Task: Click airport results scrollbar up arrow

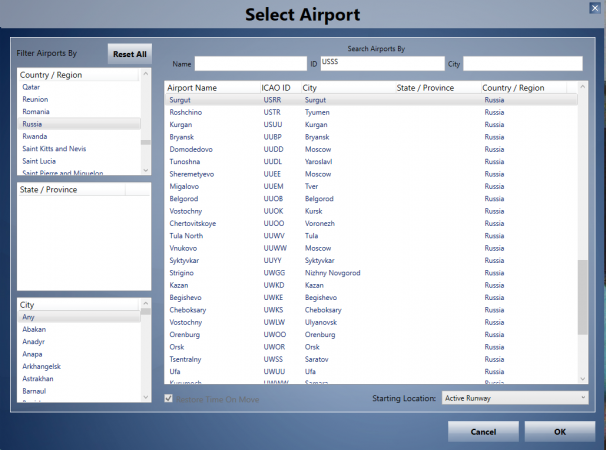Action: coord(582,87)
